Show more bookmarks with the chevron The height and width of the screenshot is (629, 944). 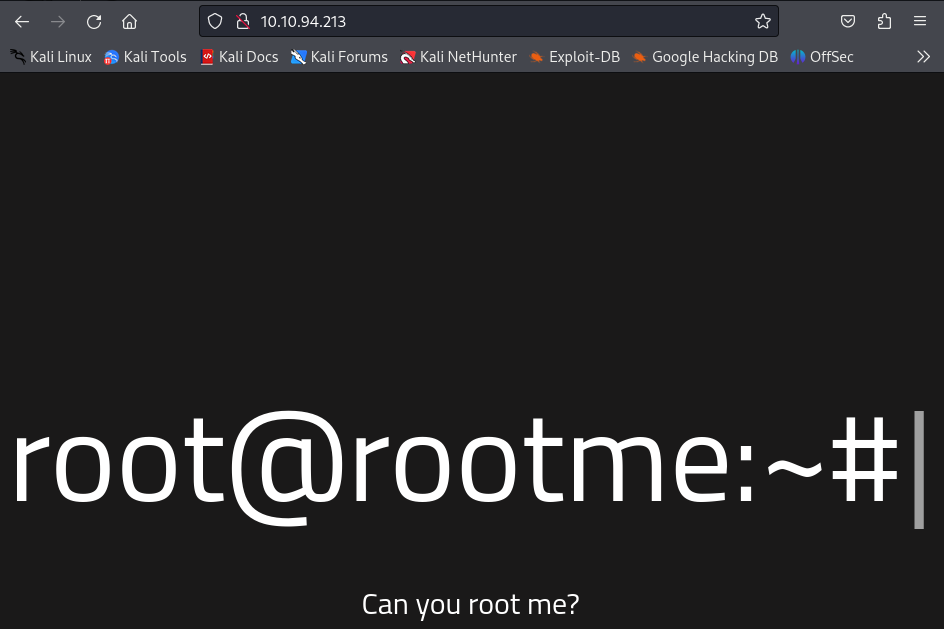(x=924, y=57)
